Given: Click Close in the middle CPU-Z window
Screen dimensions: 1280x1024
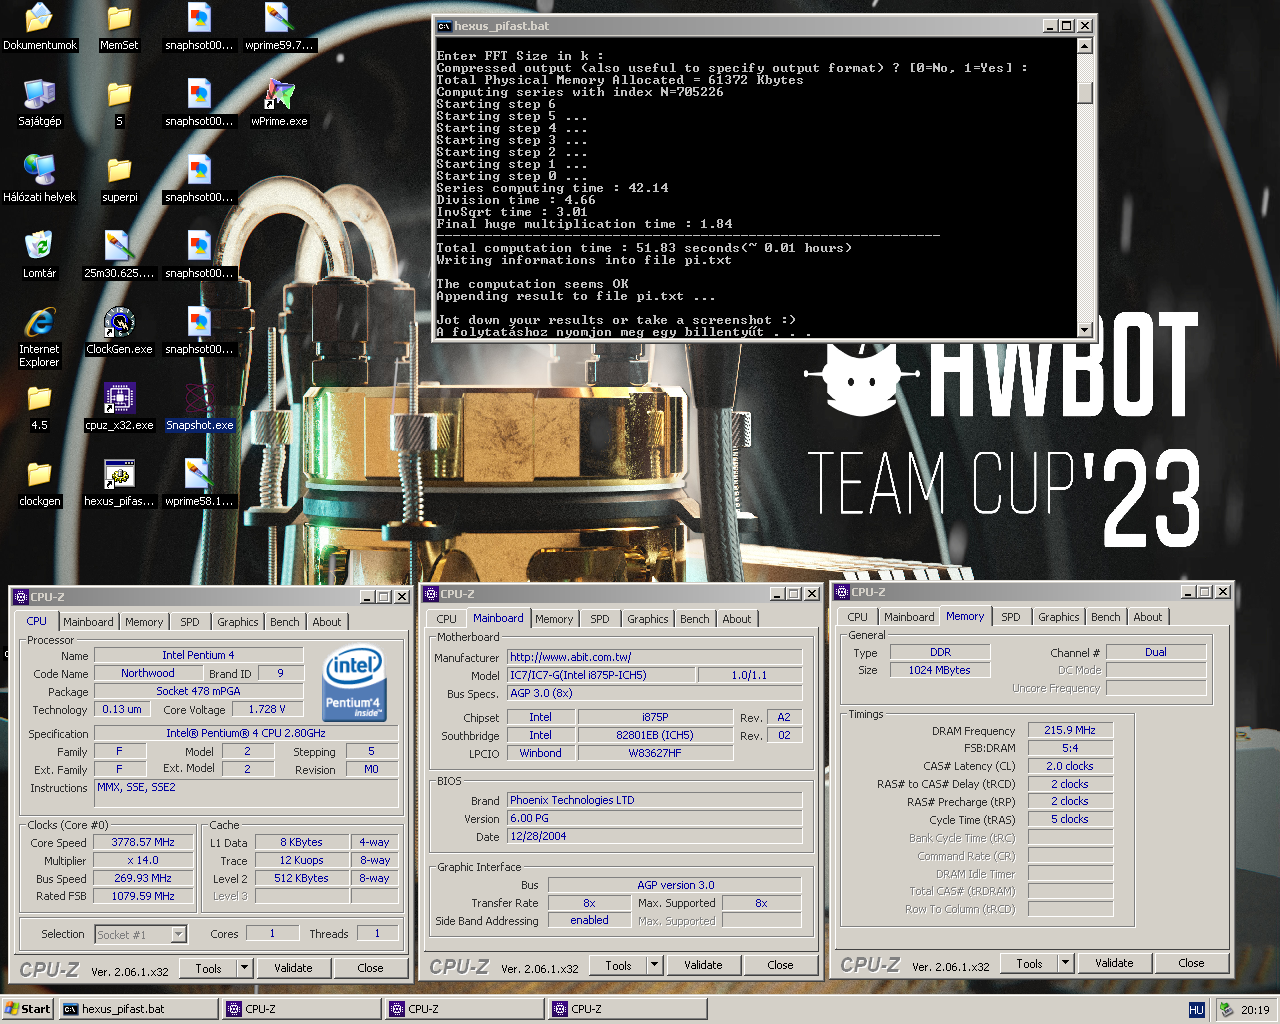Looking at the screenshot, I should click(780, 965).
